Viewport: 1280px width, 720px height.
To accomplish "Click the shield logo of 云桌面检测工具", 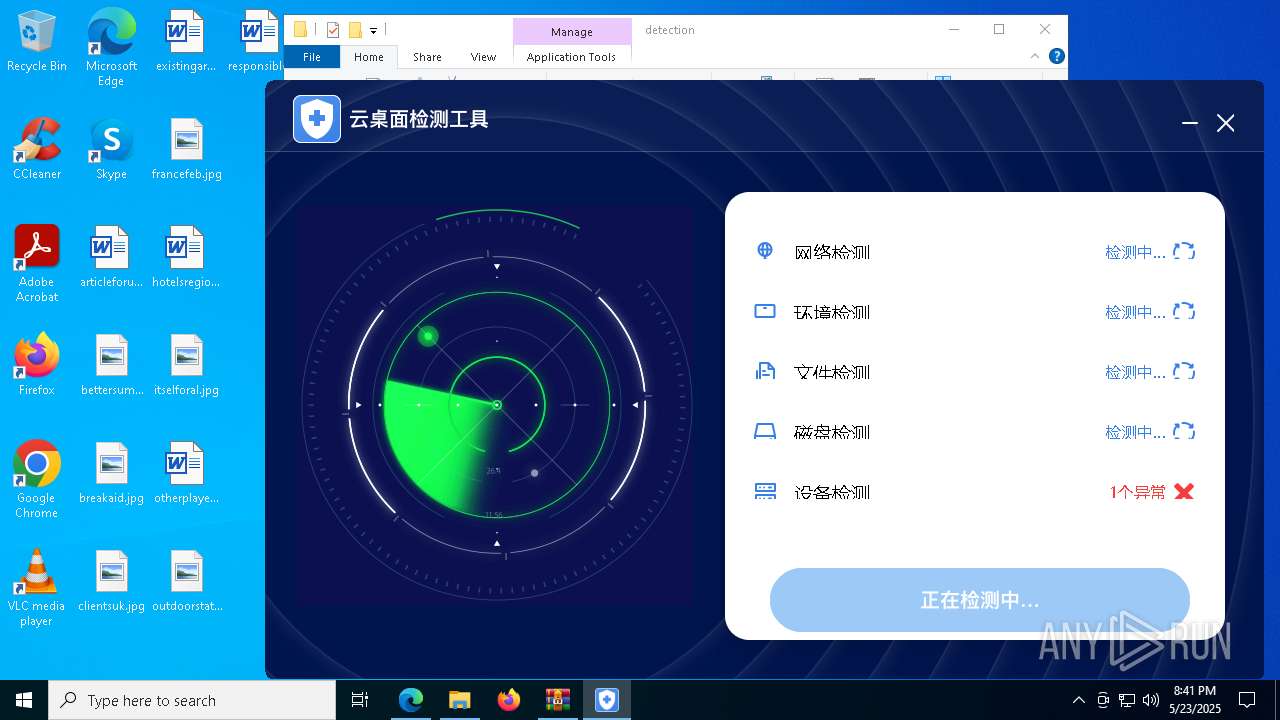I will point(317,119).
